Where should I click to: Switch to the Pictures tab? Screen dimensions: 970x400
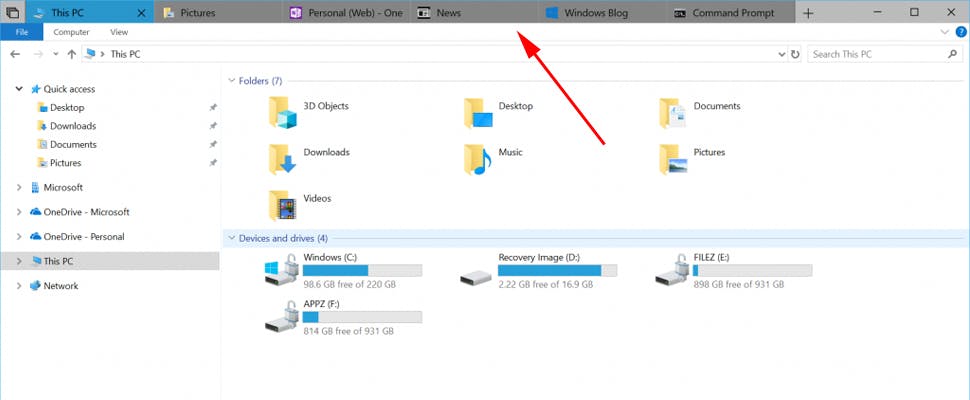point(218,12)
